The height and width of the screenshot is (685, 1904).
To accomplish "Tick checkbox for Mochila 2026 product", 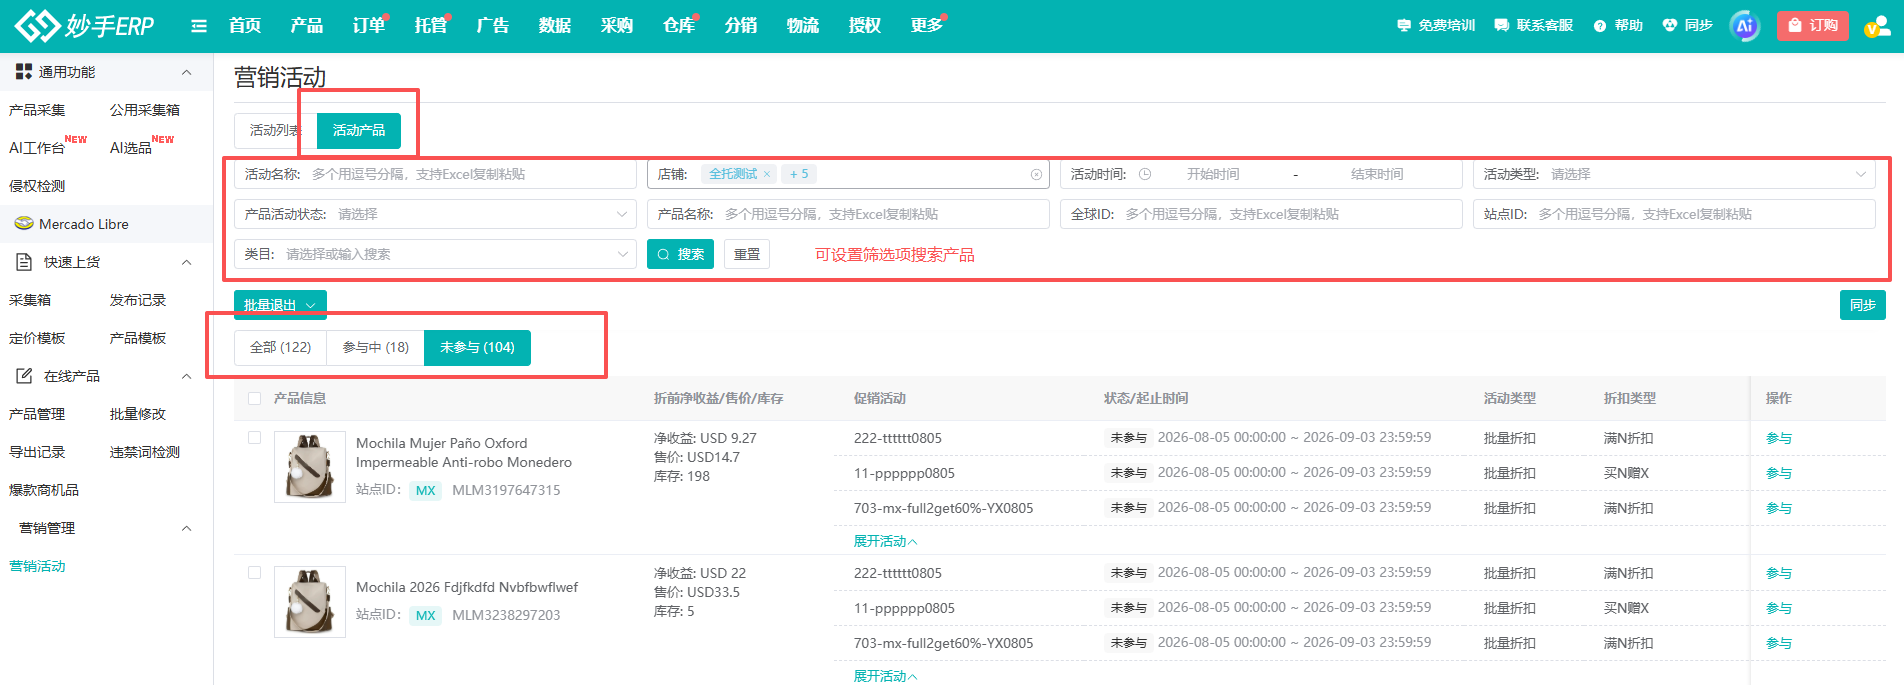I will [x=255, y=573].
